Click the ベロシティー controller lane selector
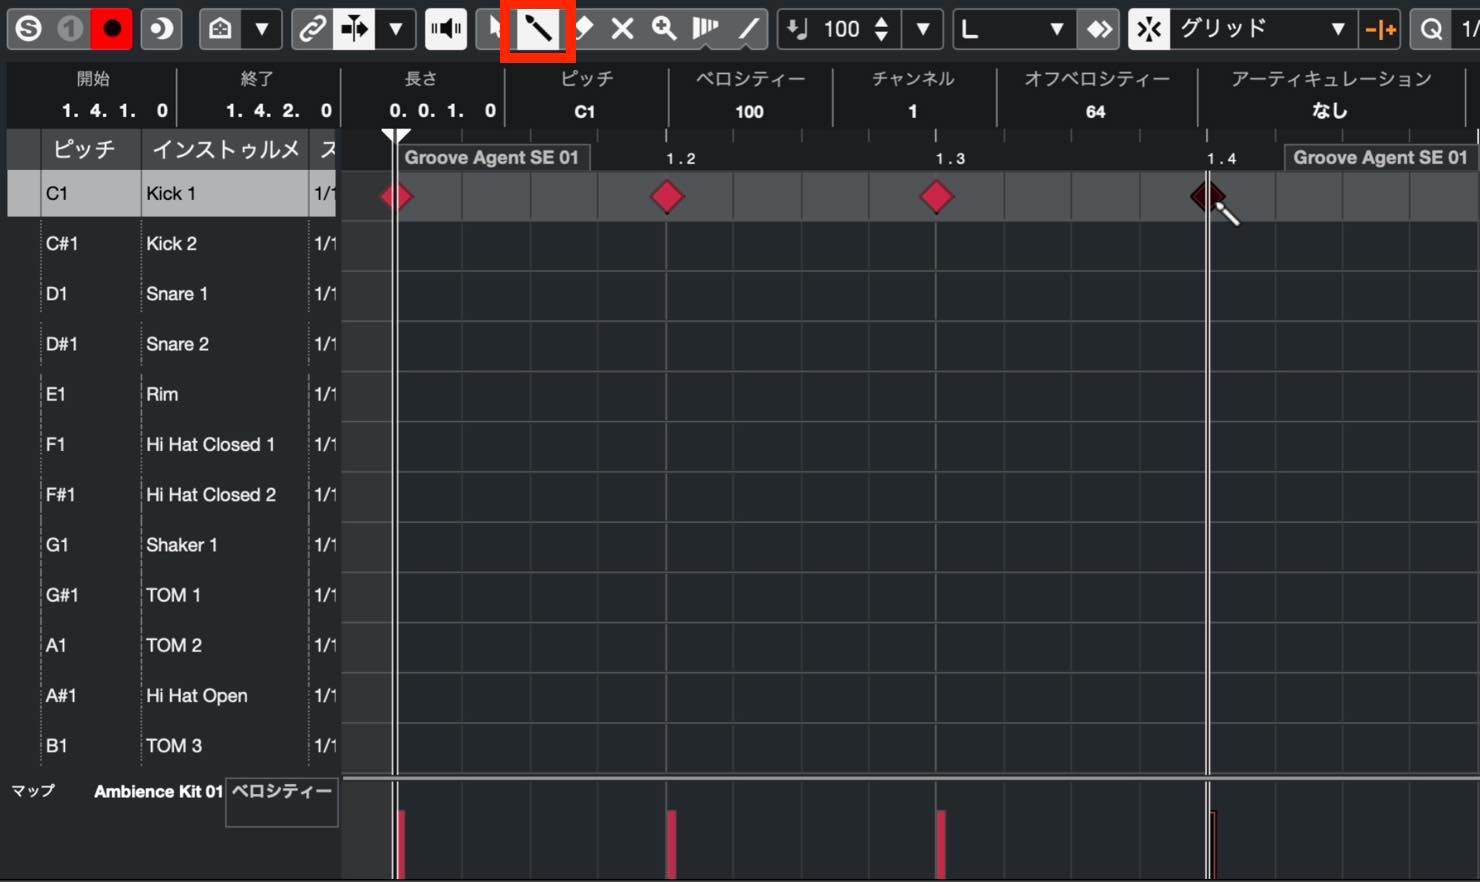Viewport: 1480px width, 882px height. (282, 802)
